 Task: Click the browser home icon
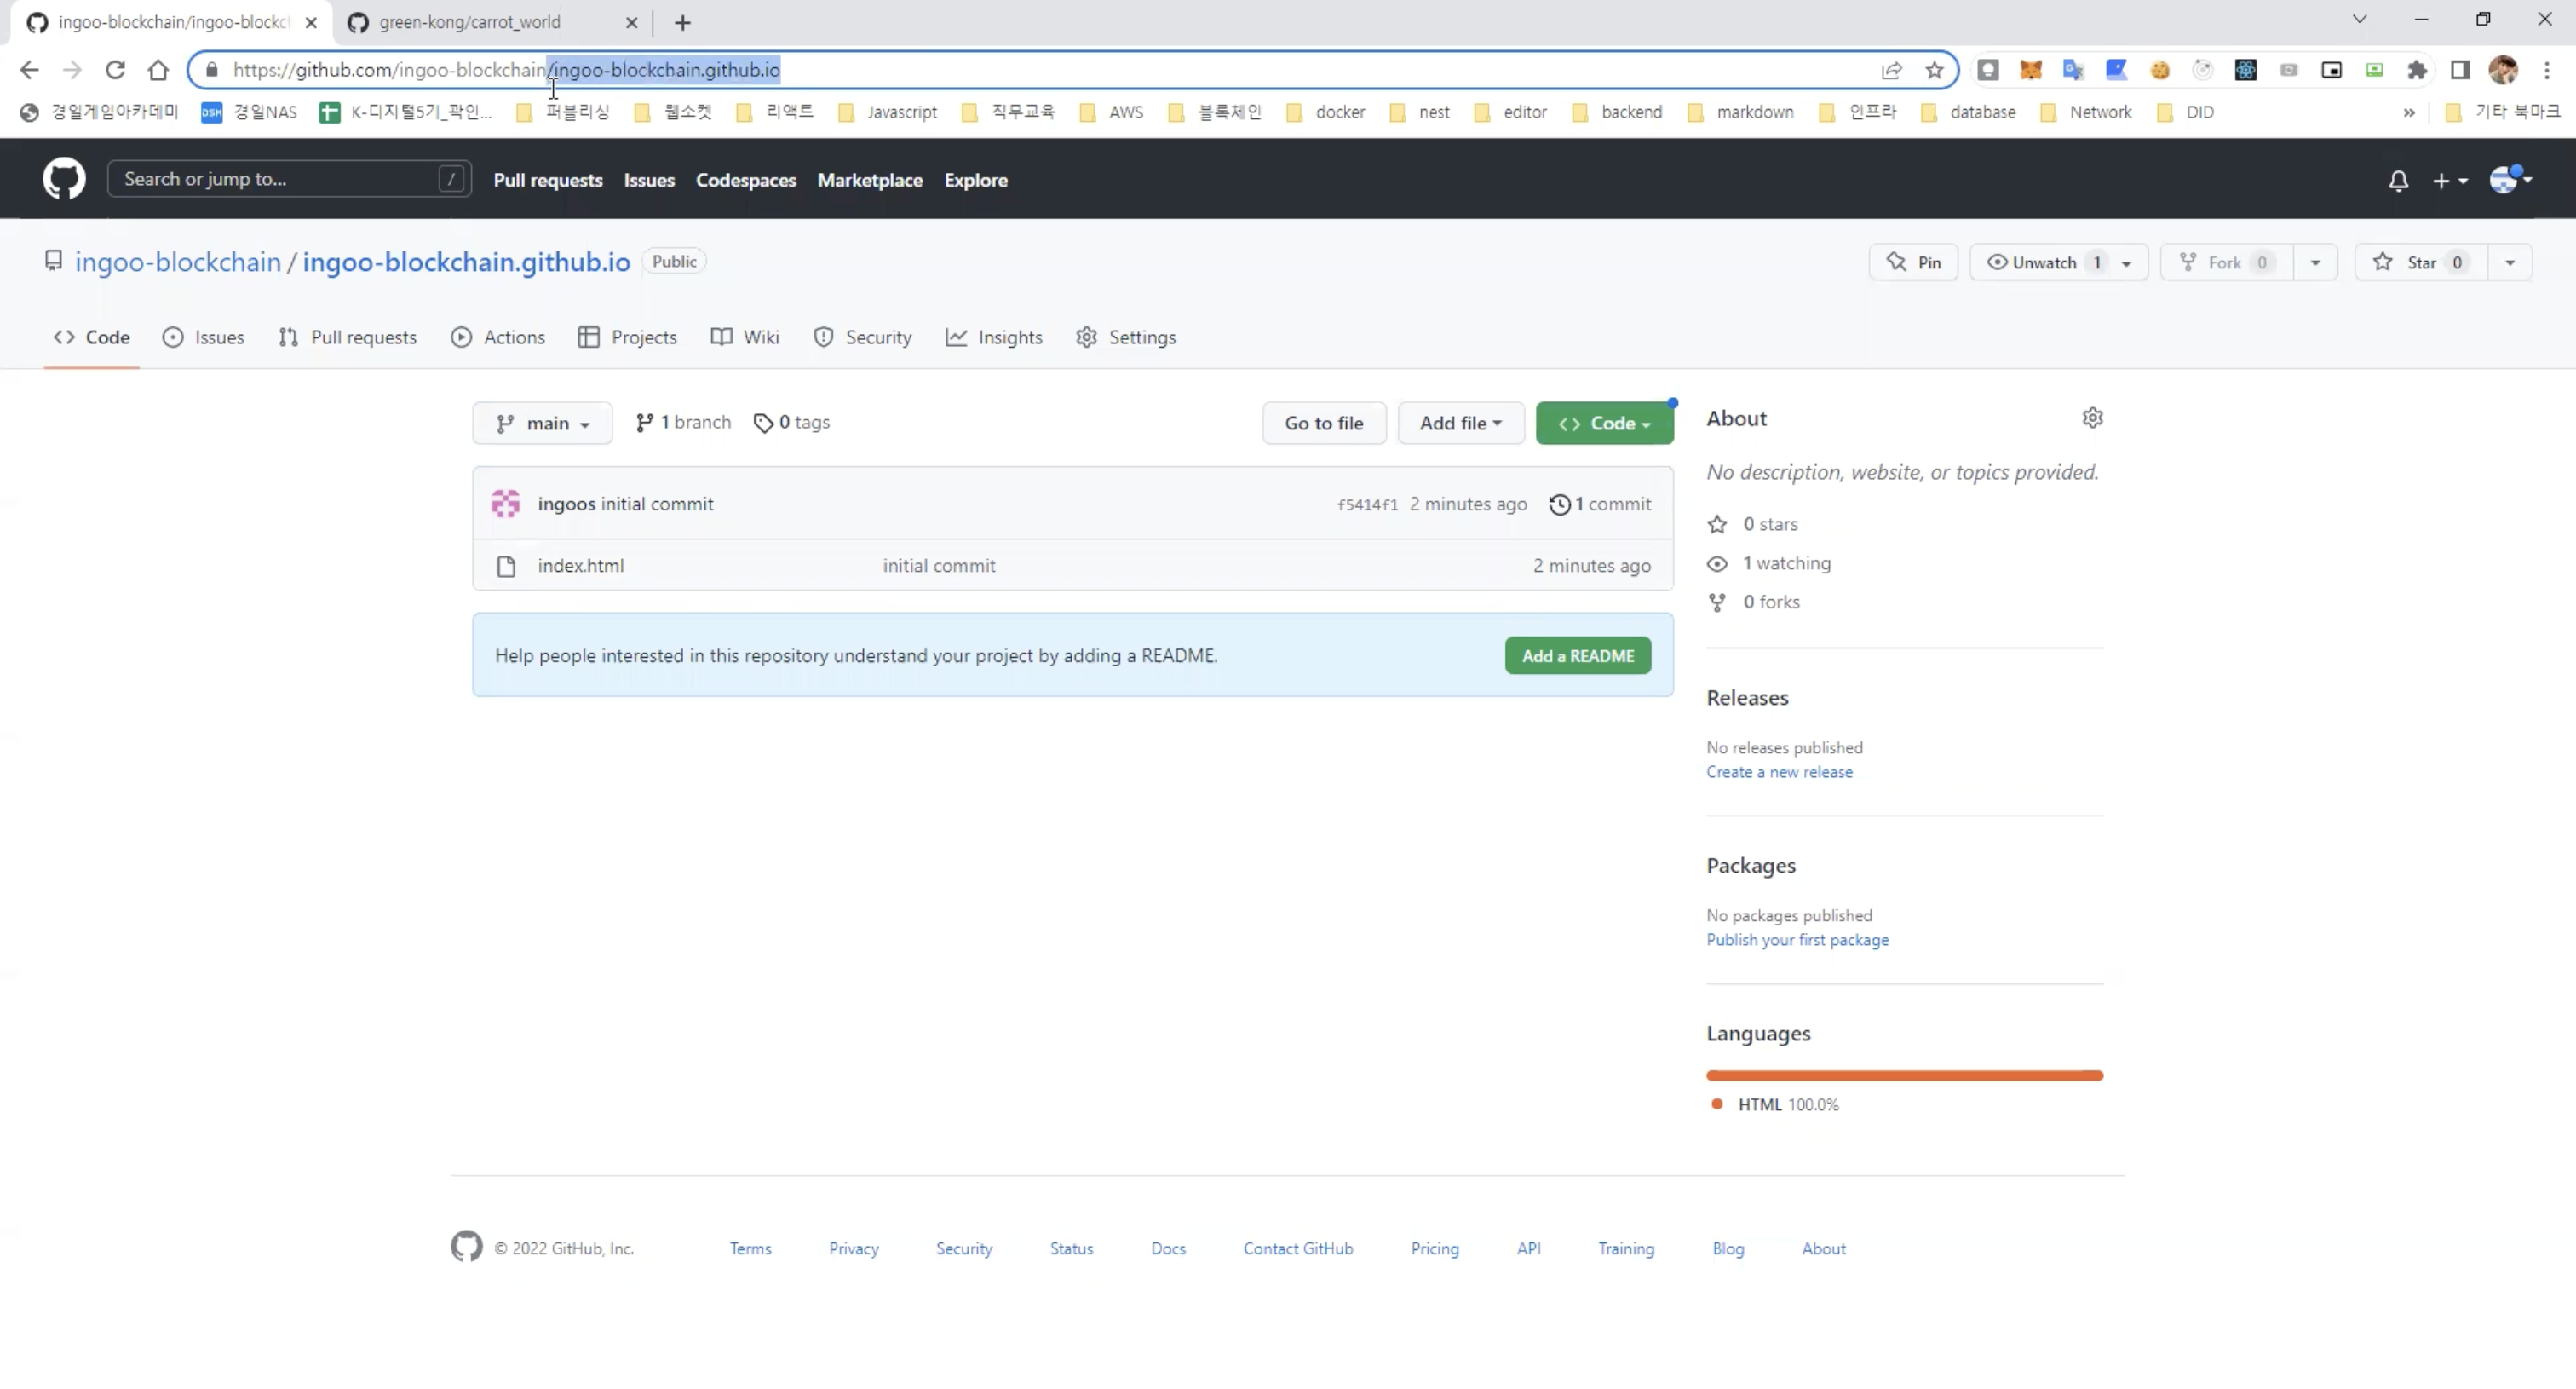tap(158, 70)
